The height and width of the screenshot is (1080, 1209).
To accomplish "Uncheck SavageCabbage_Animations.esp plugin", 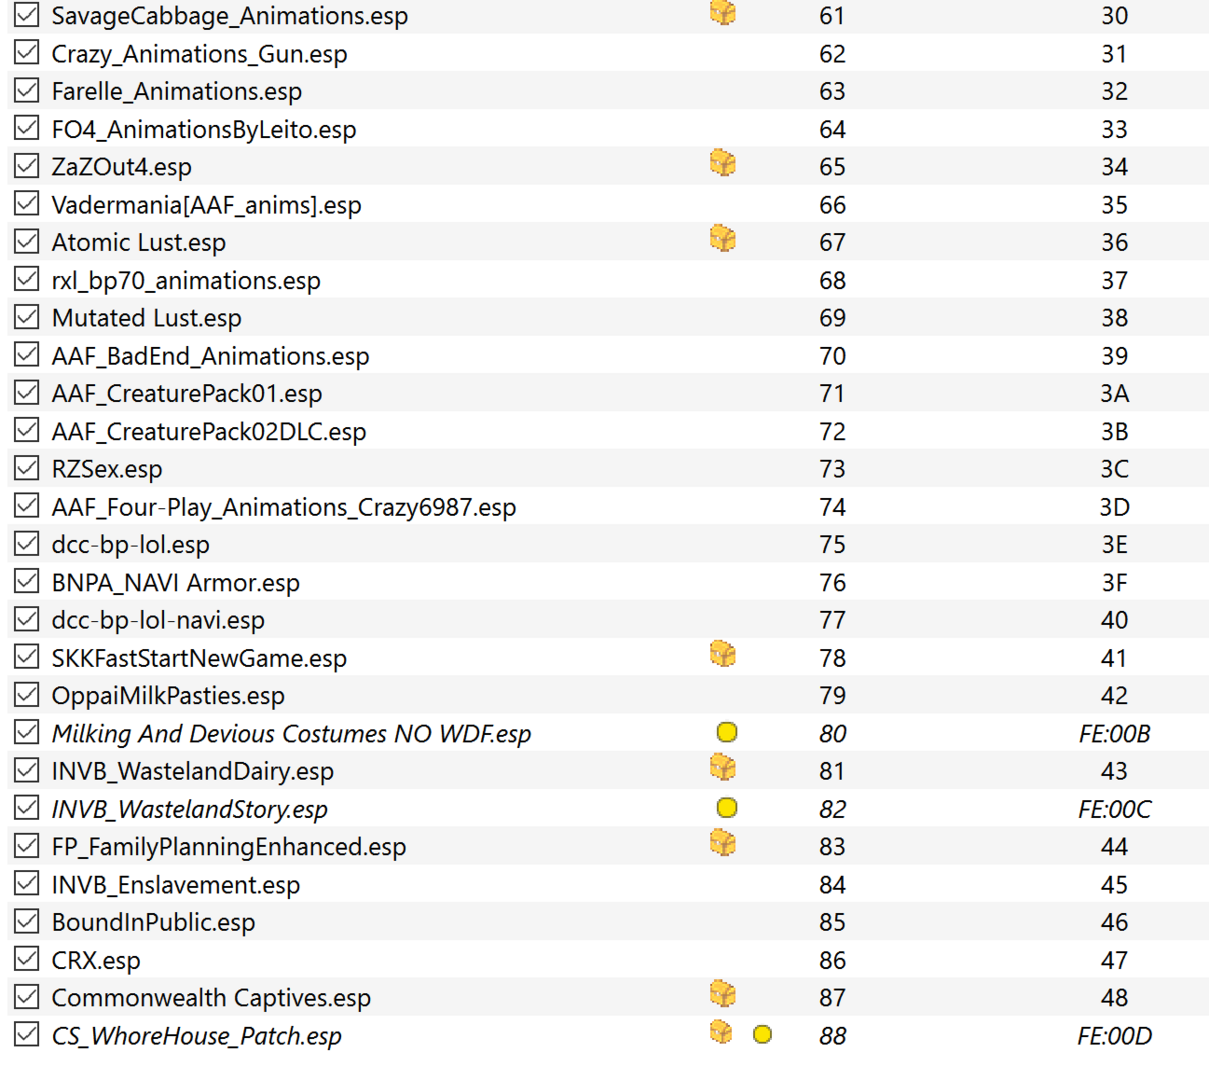I will pyautogui.click(x=27, y=15).
